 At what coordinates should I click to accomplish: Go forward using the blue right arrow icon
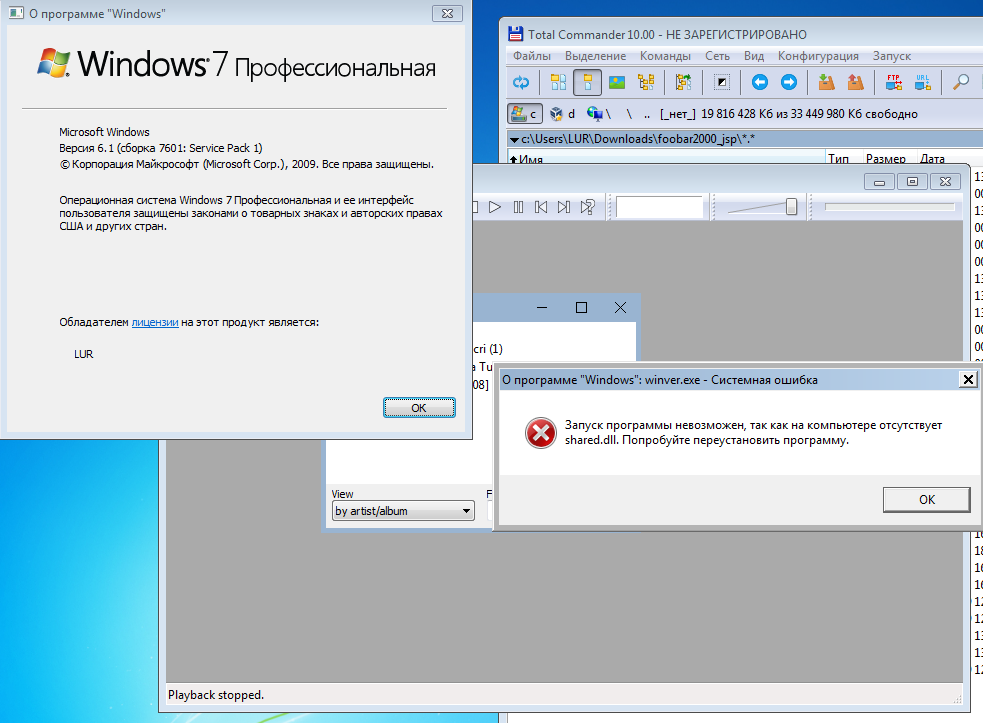point(789,82)
